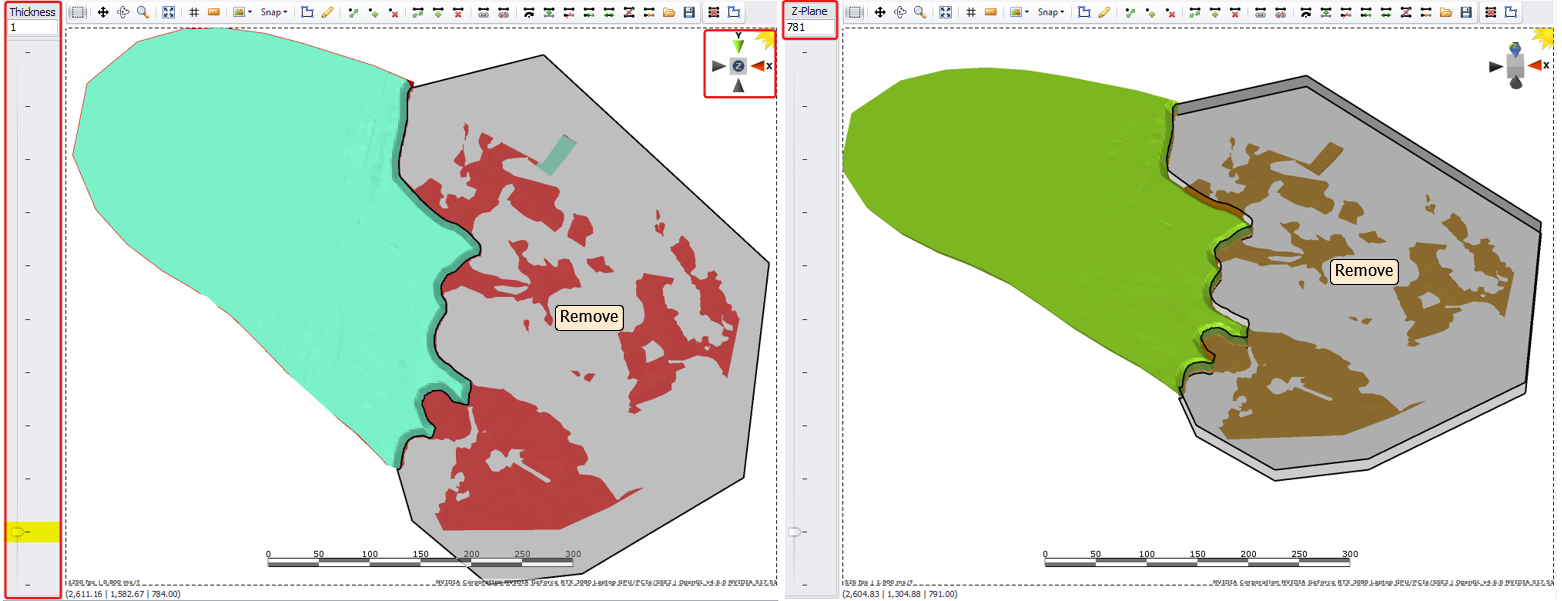1562x601 pixels.
Task: Click the save disk icon in right toolbar
Action: (1466, 12)
